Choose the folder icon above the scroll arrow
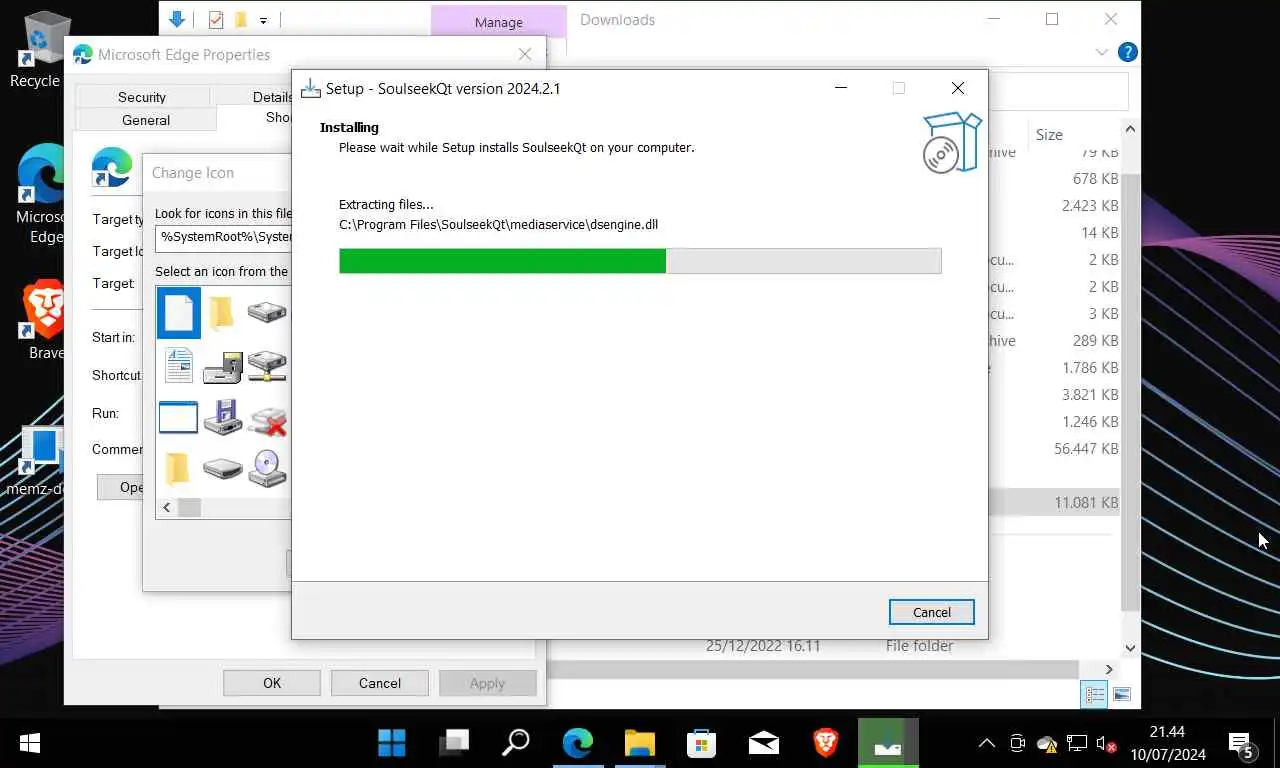1280x768 pixels. 177,468
